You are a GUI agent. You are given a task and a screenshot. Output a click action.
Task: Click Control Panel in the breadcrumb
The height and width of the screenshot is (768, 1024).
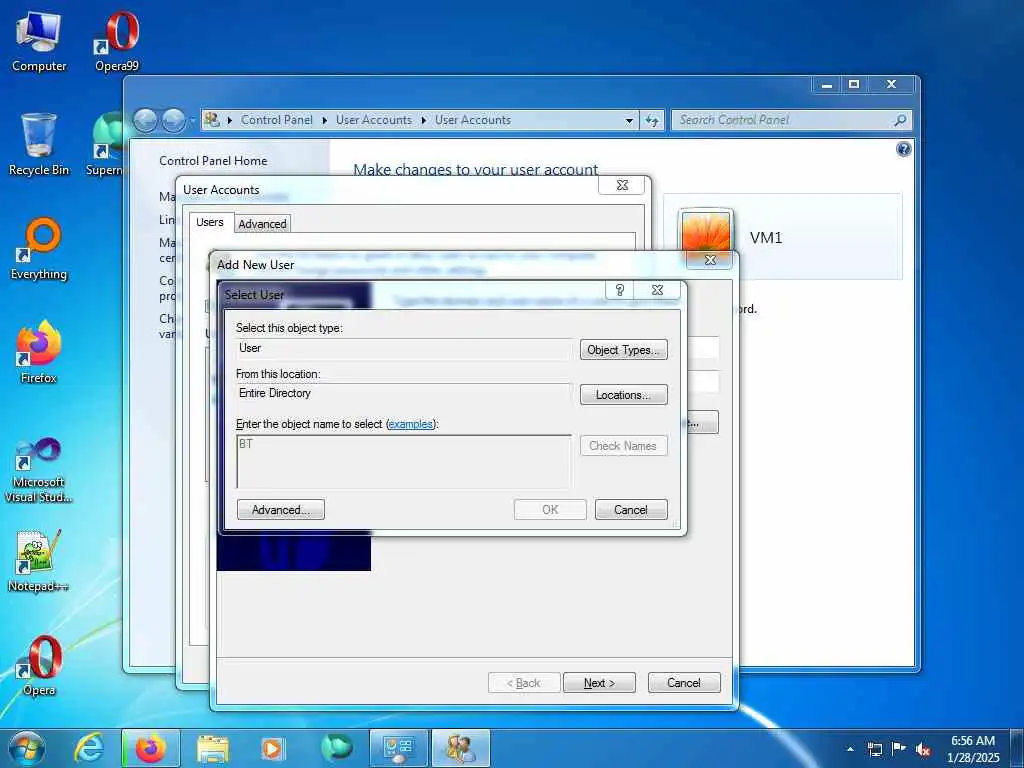(276, 120)
